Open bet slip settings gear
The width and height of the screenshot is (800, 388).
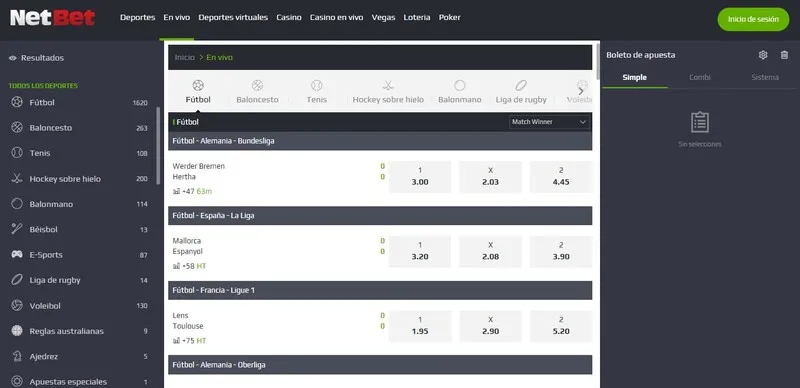tap(763, 55)
